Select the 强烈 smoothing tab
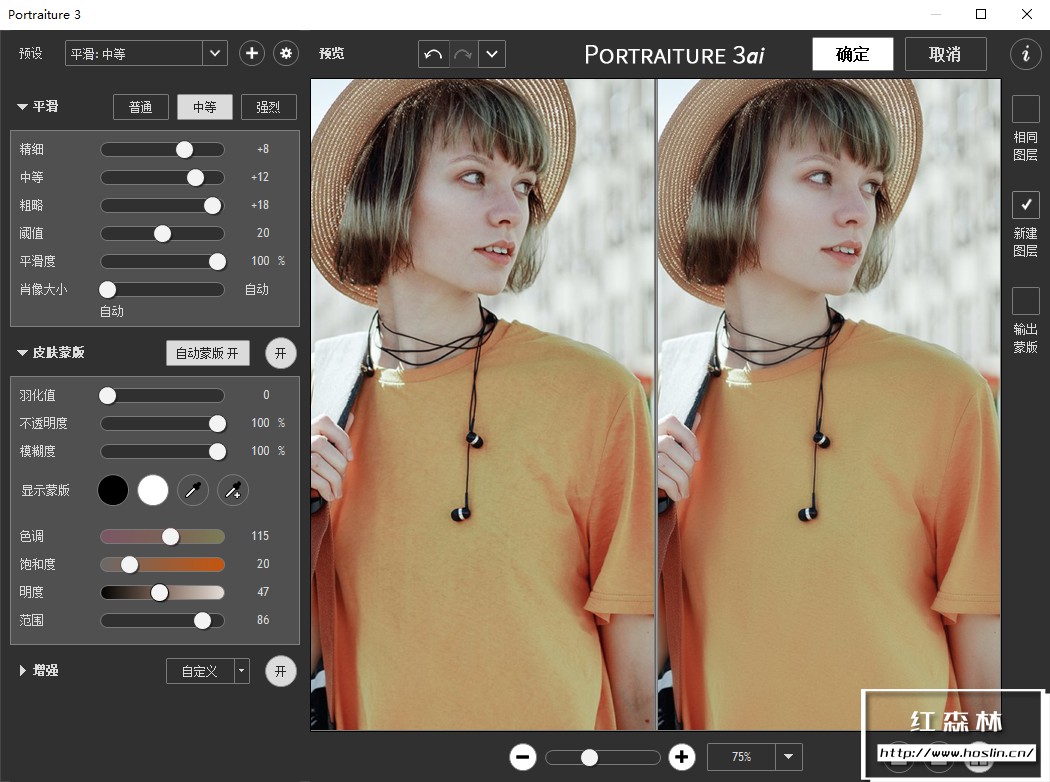 269,107
